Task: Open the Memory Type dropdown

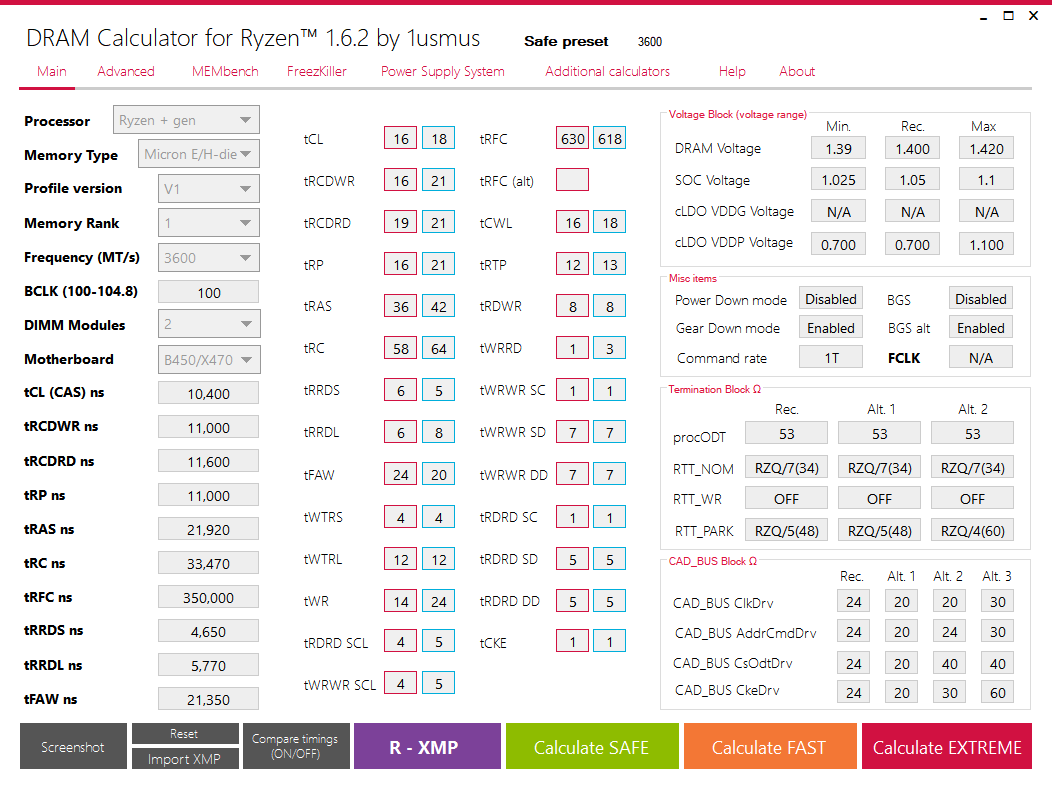Action: [199, 154]
